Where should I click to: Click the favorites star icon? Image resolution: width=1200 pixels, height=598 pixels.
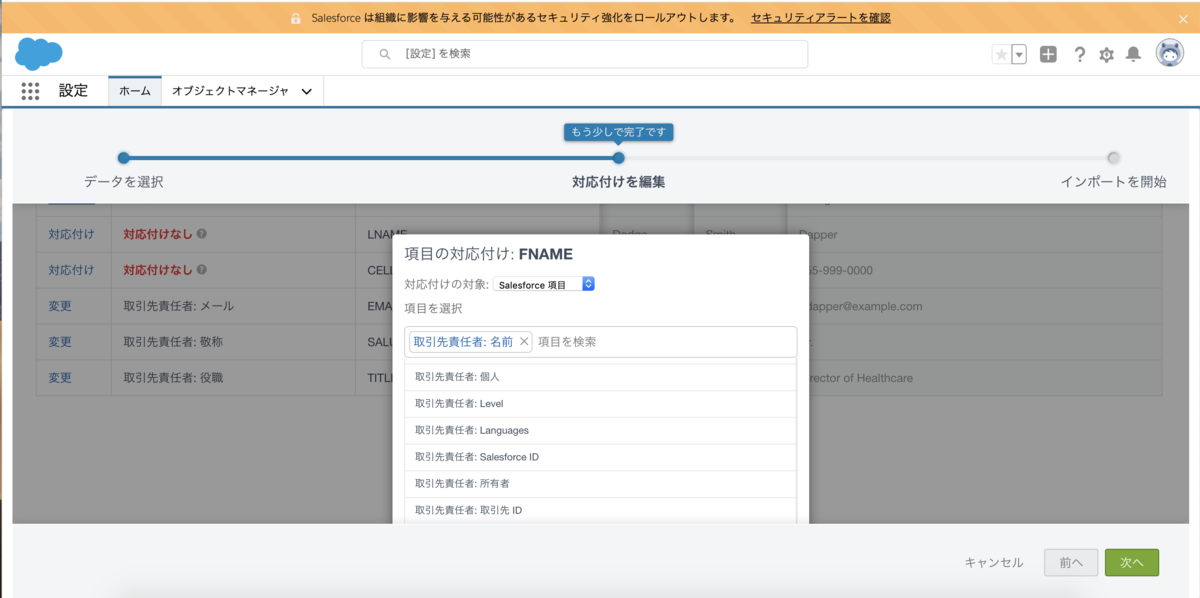[1001, 55]
